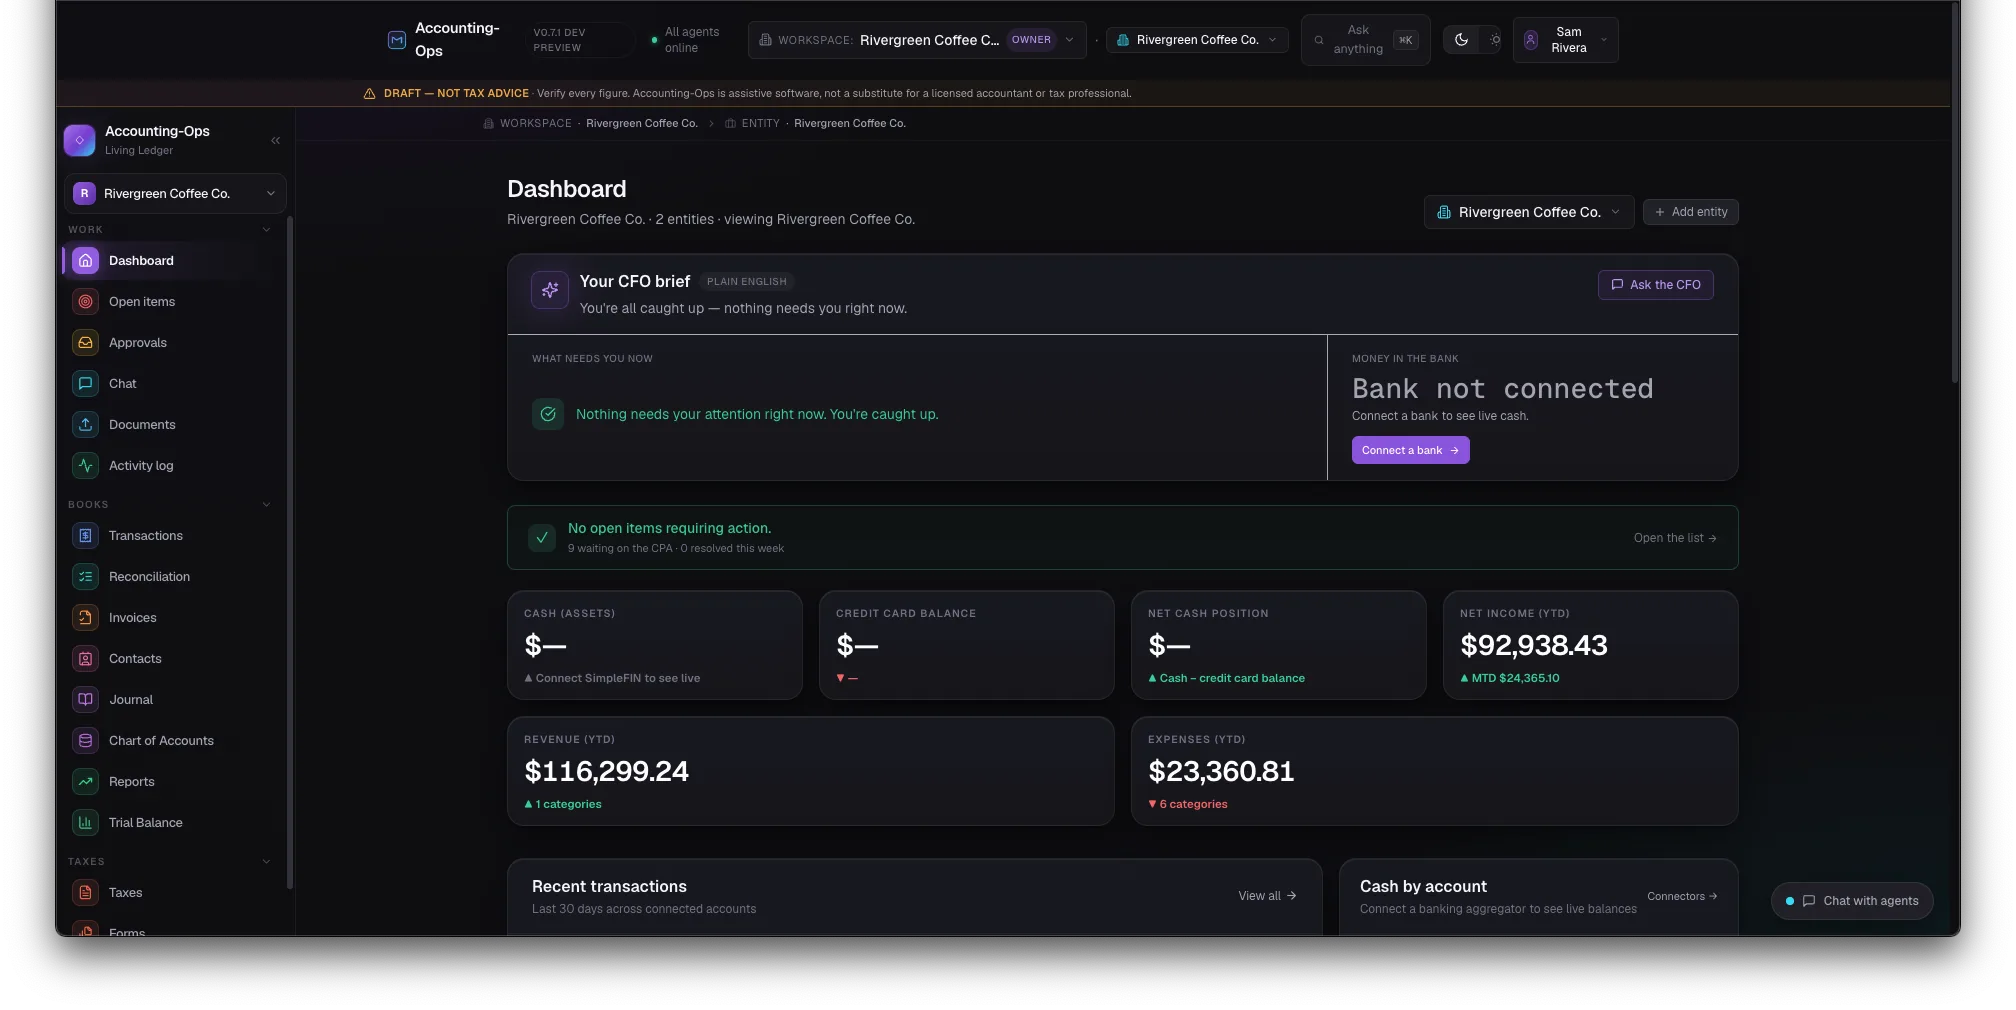Click the Open items target icon
This screenshot has width=2016, height=1010.
pos(86,301)
